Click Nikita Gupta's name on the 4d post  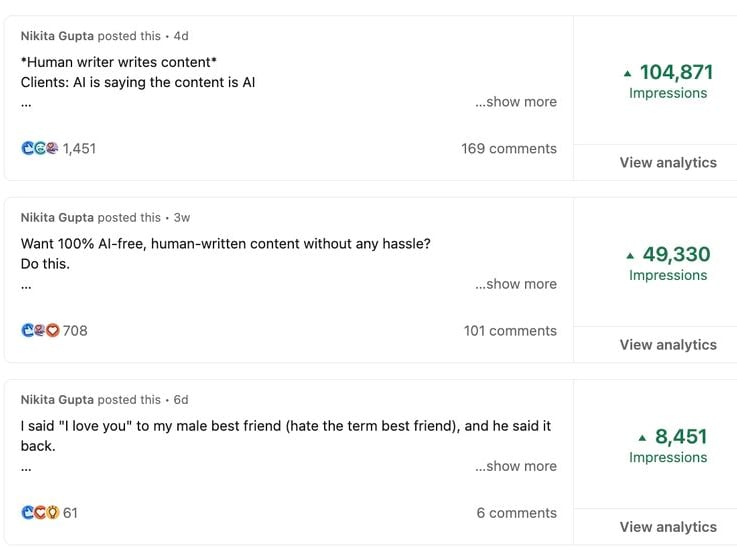point(57,36)
